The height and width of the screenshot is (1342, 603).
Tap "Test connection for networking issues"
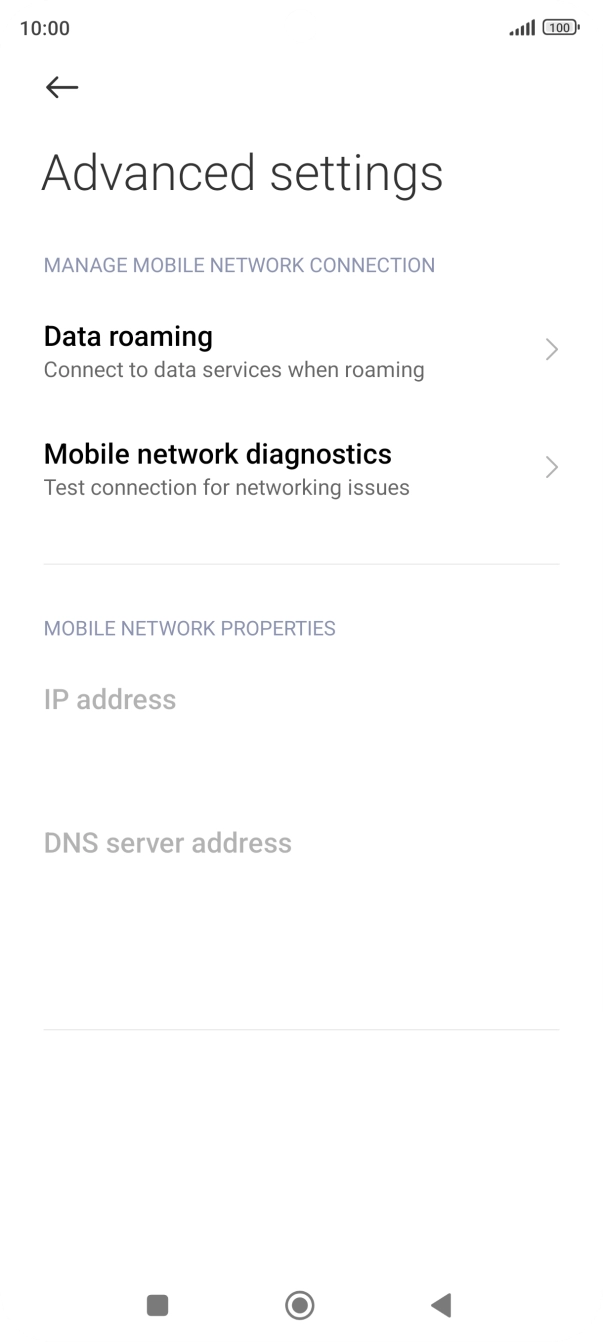click(226, 488)
